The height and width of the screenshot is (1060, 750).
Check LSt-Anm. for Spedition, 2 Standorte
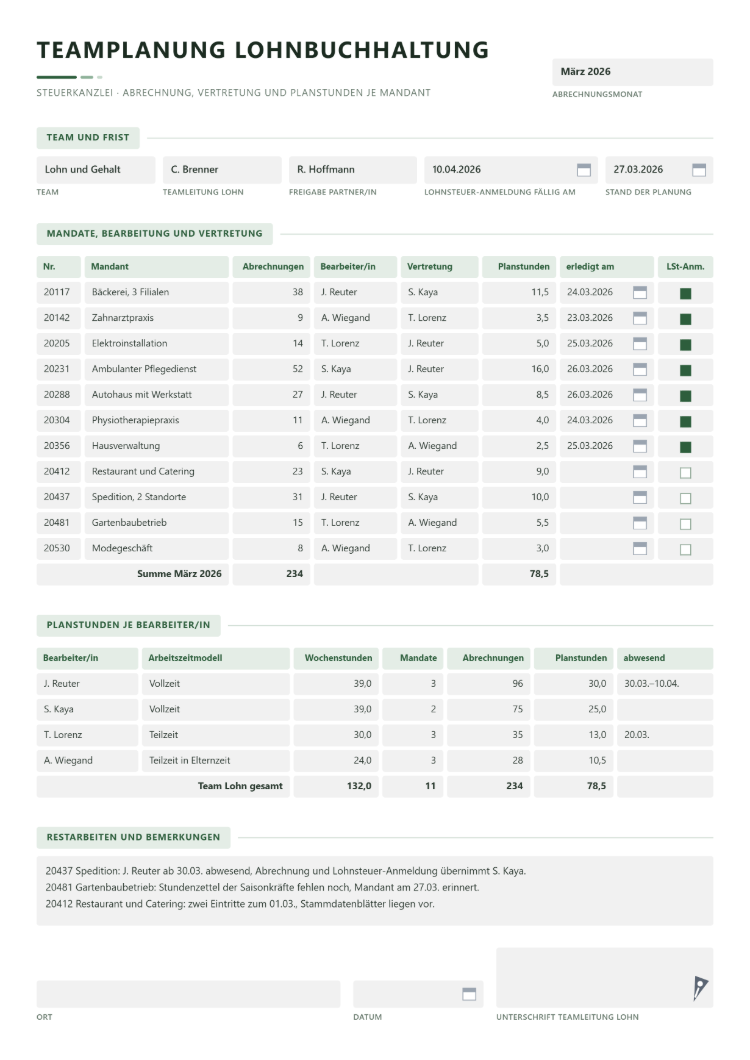pos(686,498)
